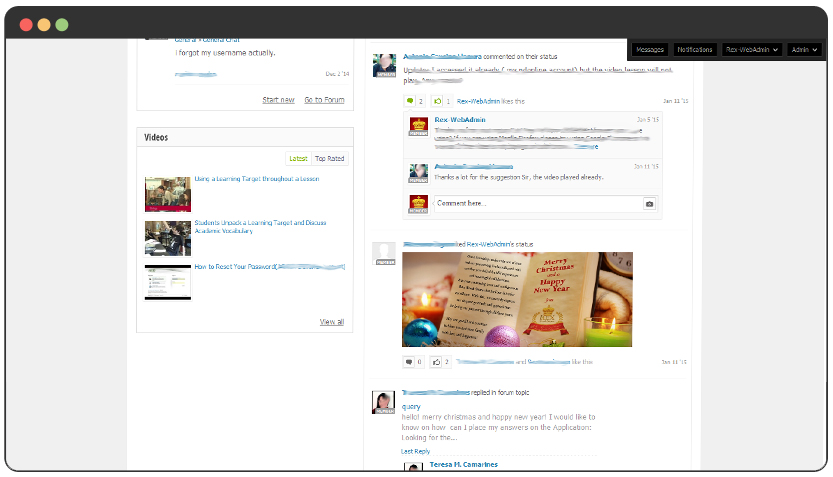The height and width of the screenshot is (477, 833).
Task: Click View all videos link
Action: pos(332,322)
